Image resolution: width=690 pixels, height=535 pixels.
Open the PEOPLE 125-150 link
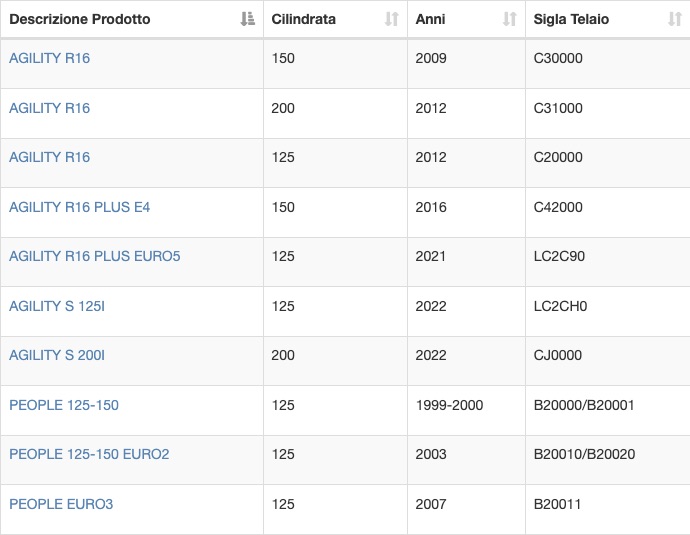tap(64, 405)
